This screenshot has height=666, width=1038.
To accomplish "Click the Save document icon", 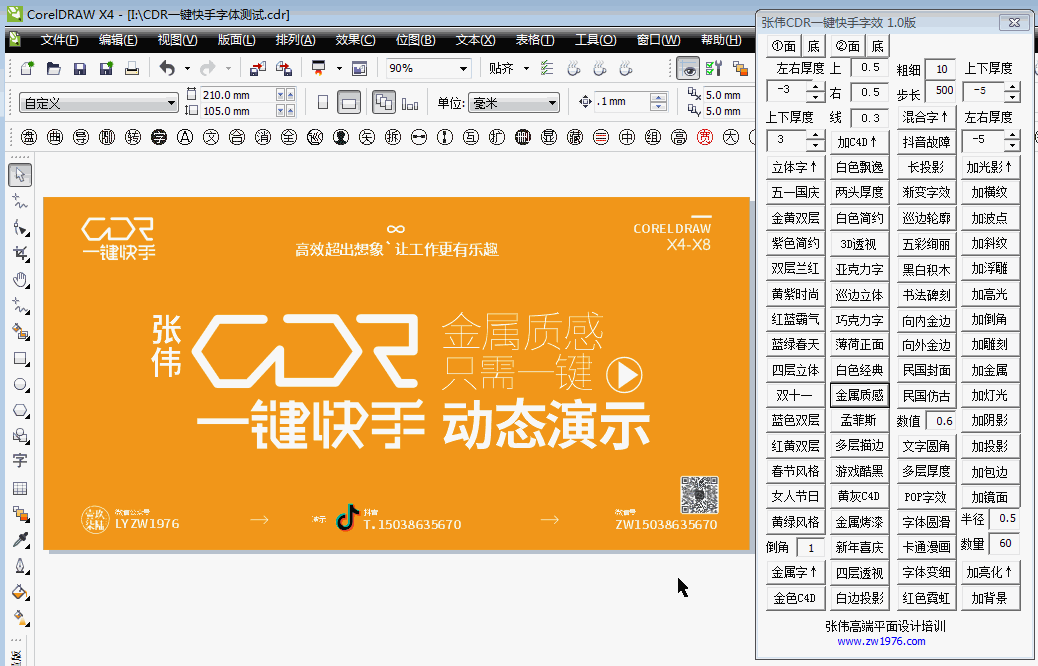I will (79, 68).
